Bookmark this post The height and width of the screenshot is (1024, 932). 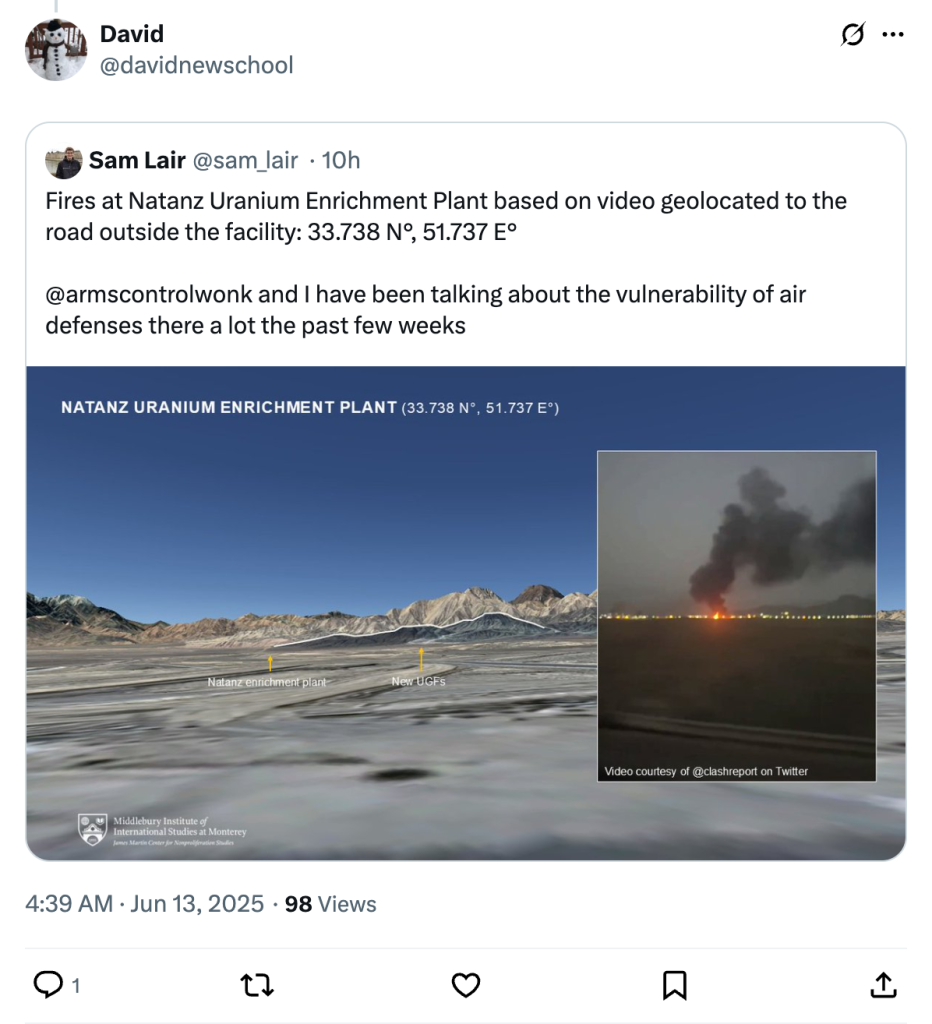[675, 986]
